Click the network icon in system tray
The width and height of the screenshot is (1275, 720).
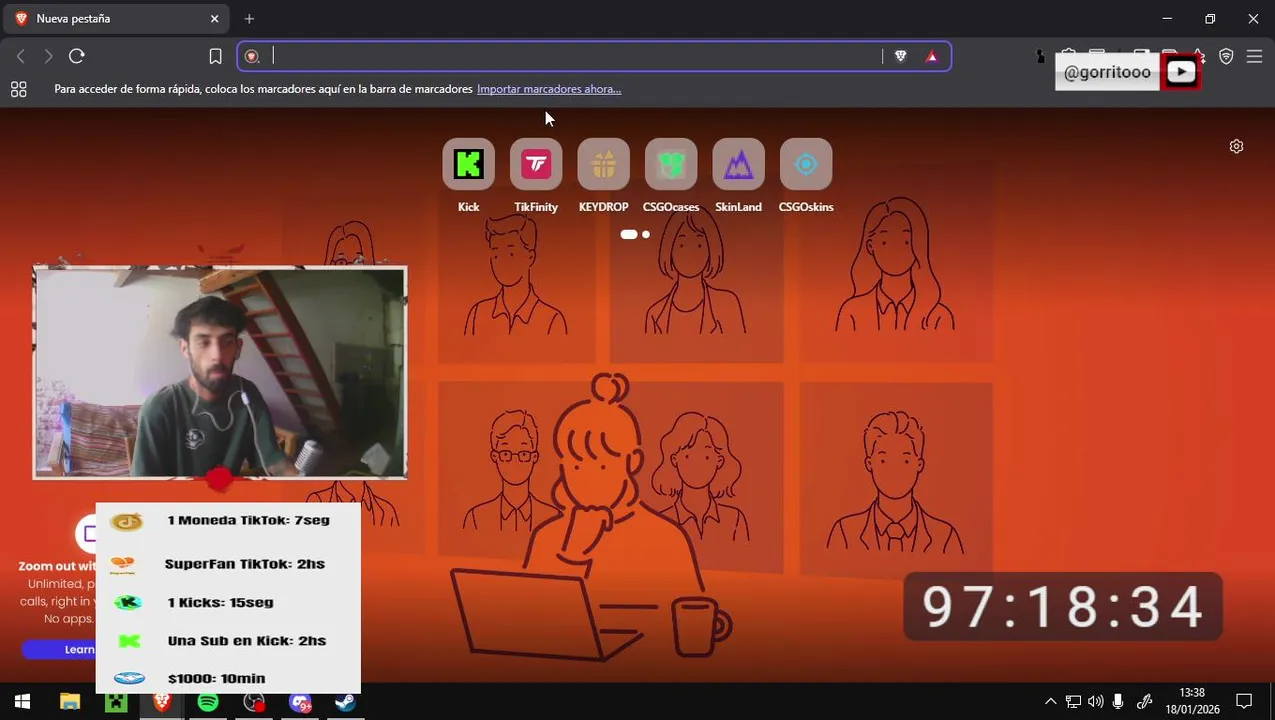[x=1073, y=702]
